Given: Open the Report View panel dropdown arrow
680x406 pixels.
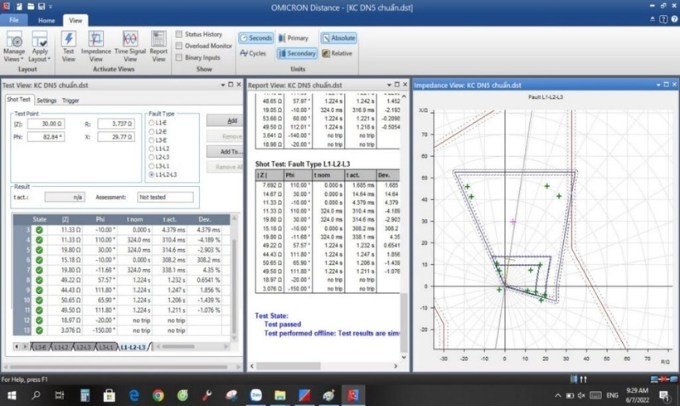Looking at the screenshot, I should tap(389, 85).
